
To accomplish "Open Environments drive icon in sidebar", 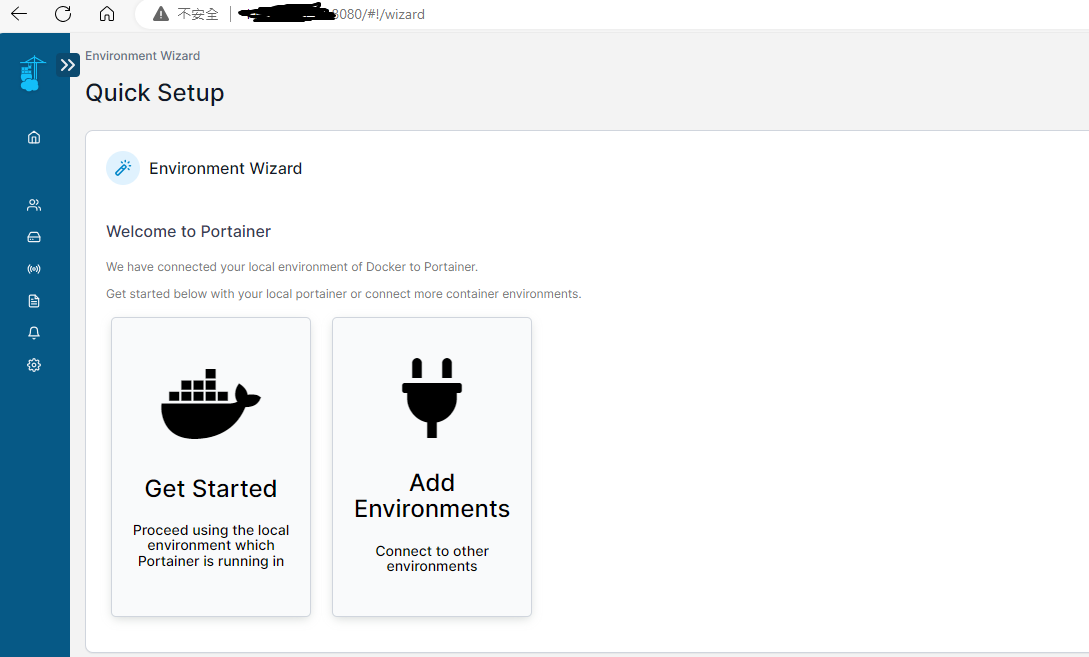I will (34, 237).
